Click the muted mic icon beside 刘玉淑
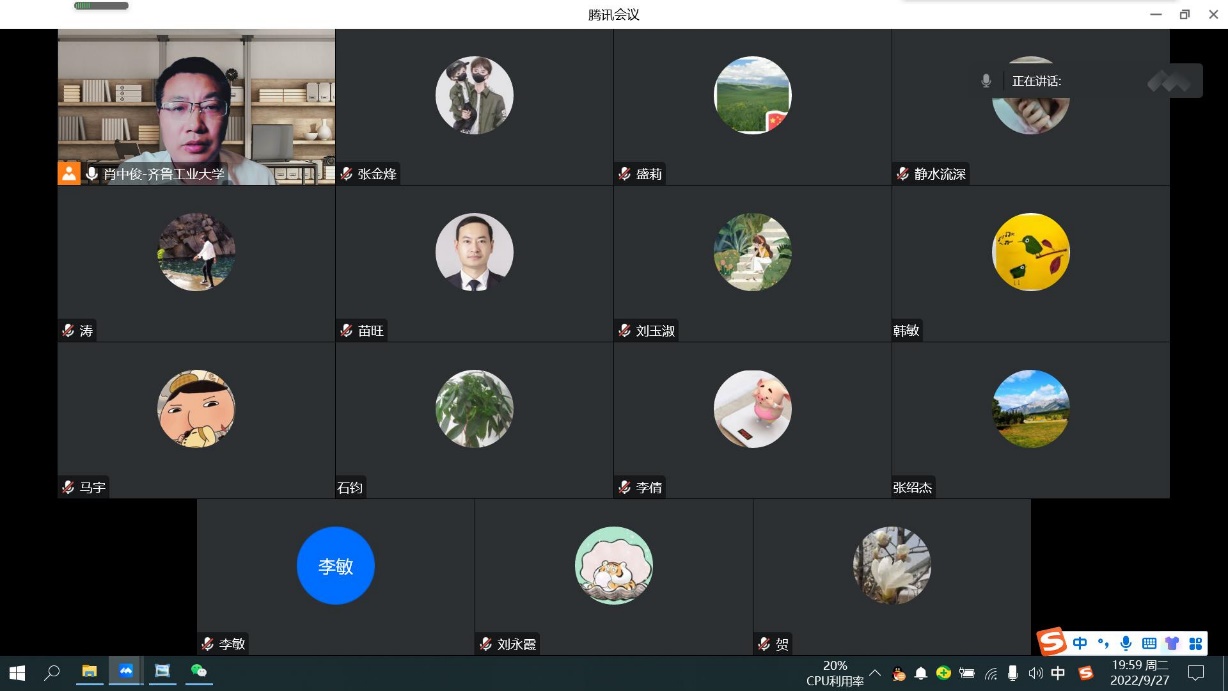 click(x=625, y=331)
